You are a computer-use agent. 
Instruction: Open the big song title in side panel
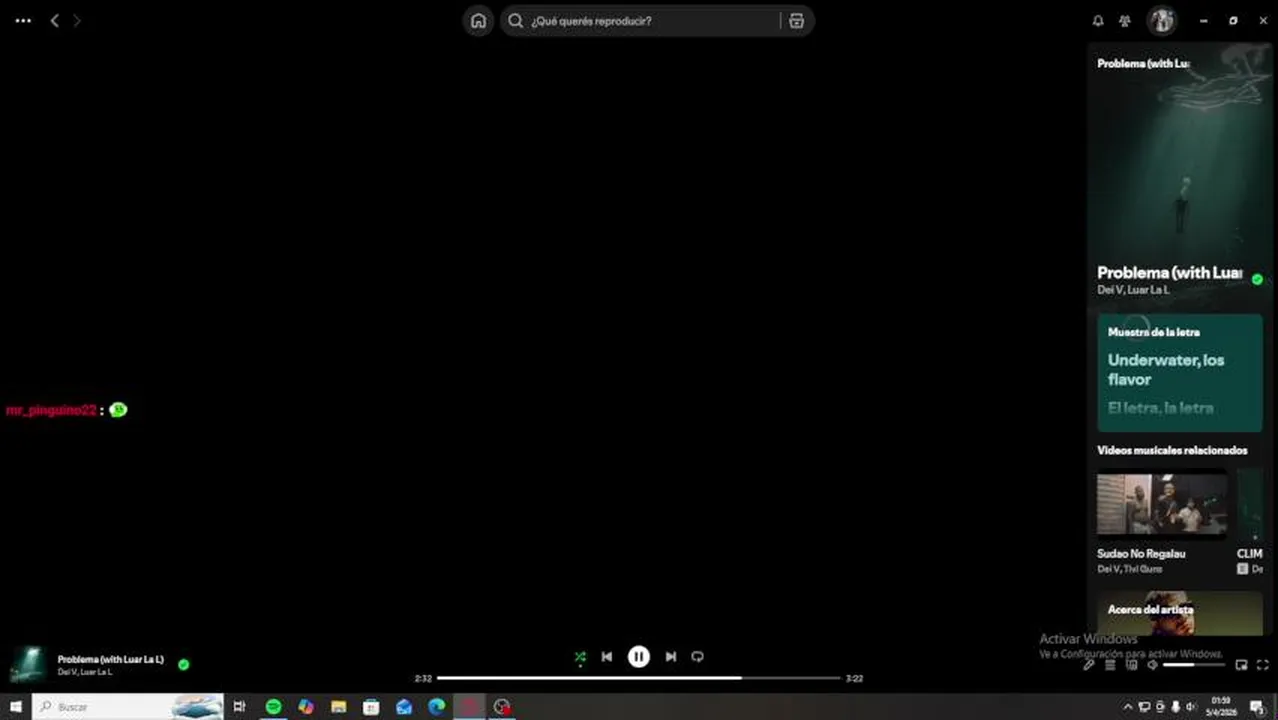coord(1169,272)
